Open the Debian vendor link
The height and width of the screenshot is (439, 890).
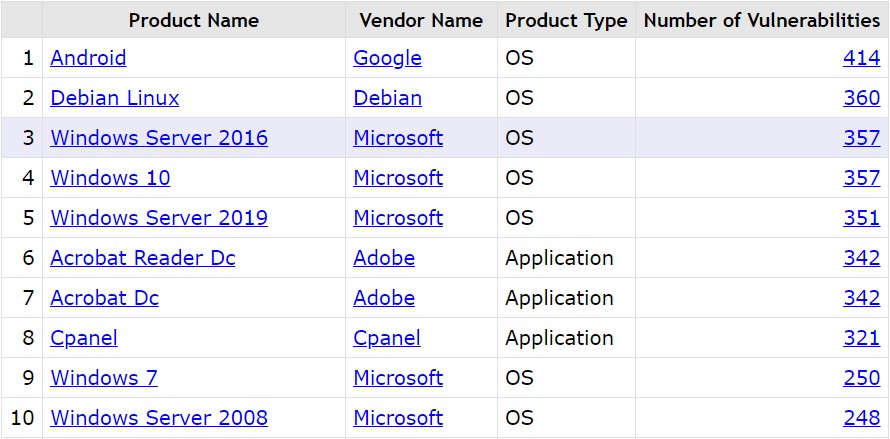[x=387, y=98]
